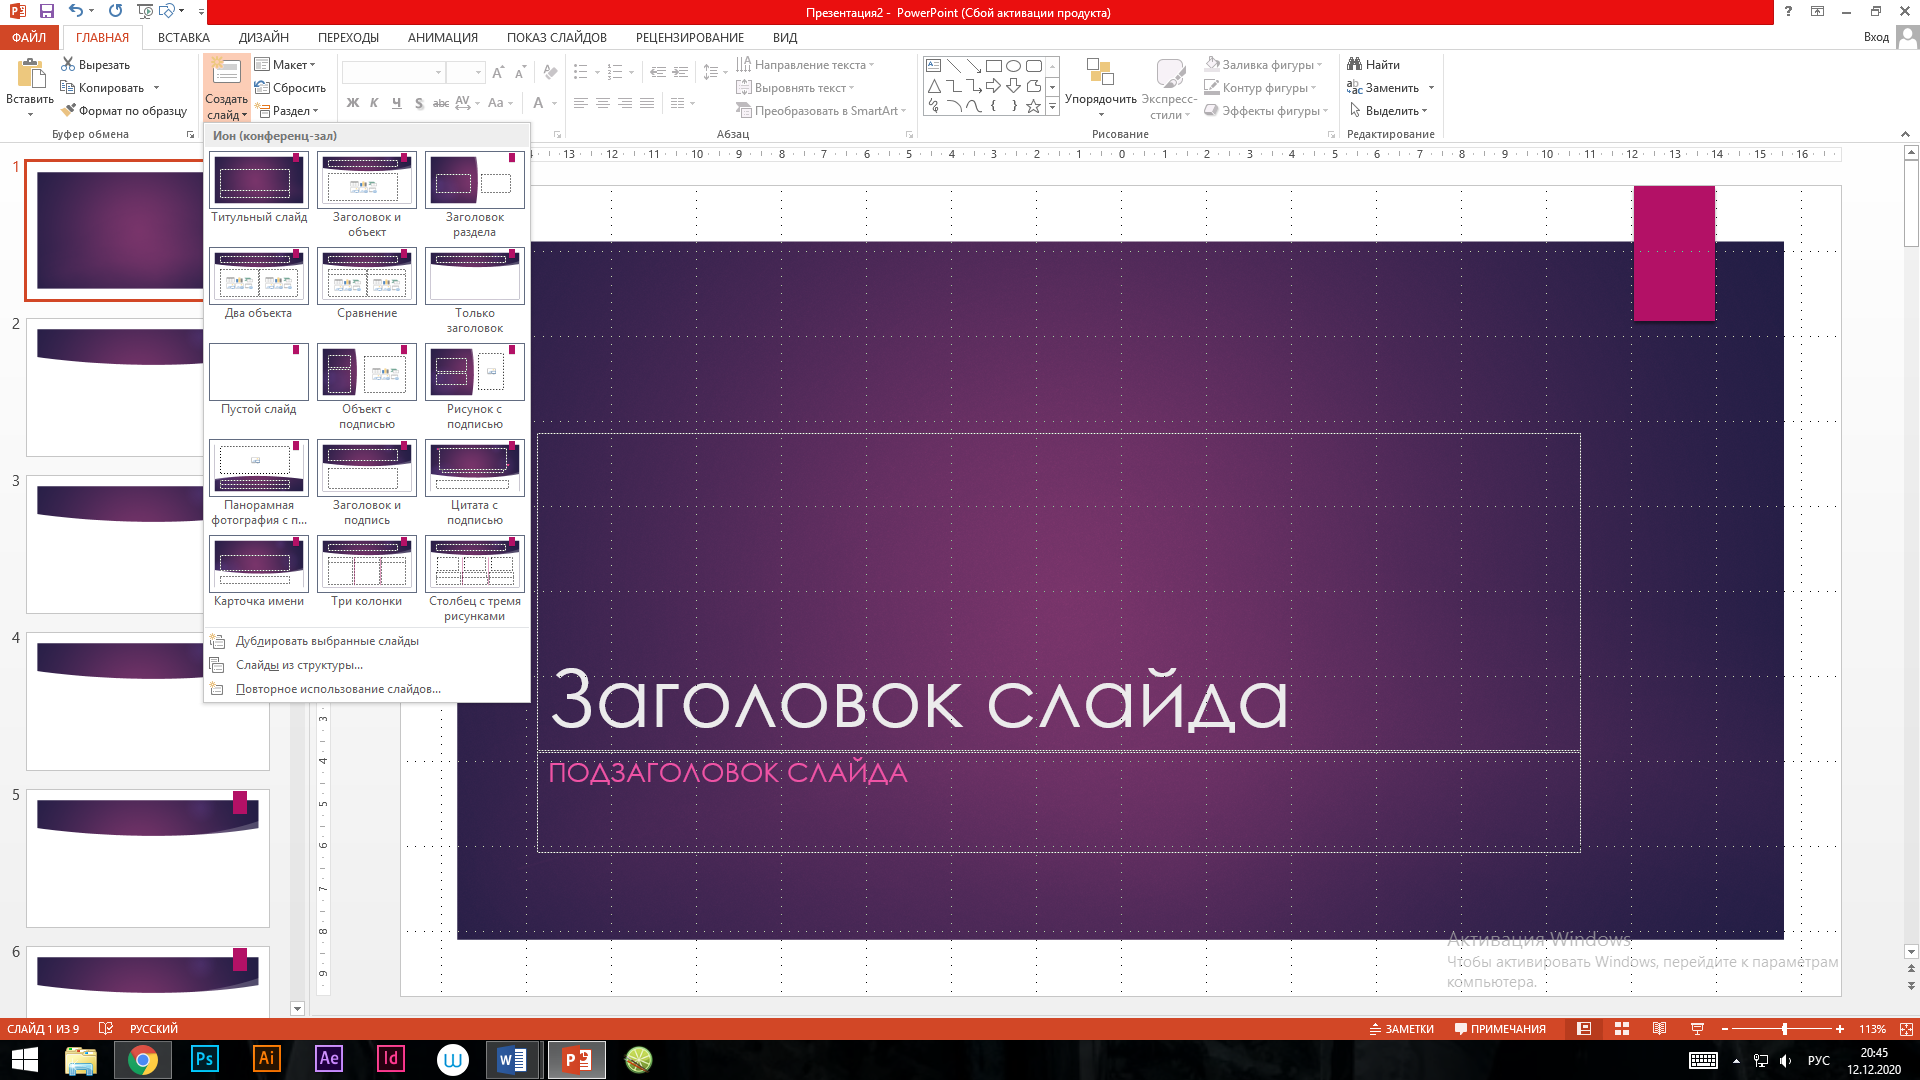Viewport: 1920px width, 1080px height.
Task: Toggle Normal view button in status bar
Action: point(1584,1029)
